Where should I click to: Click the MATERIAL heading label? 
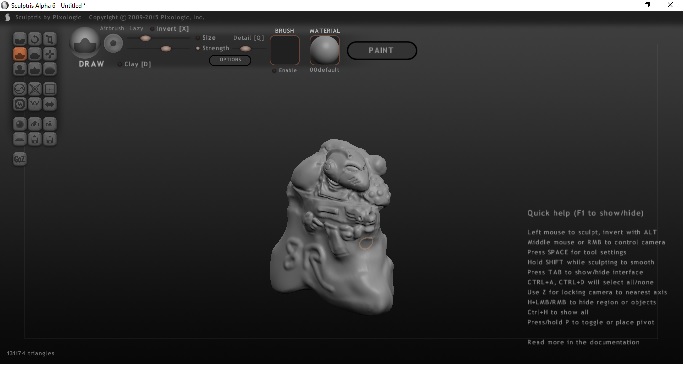pos(325,31)
